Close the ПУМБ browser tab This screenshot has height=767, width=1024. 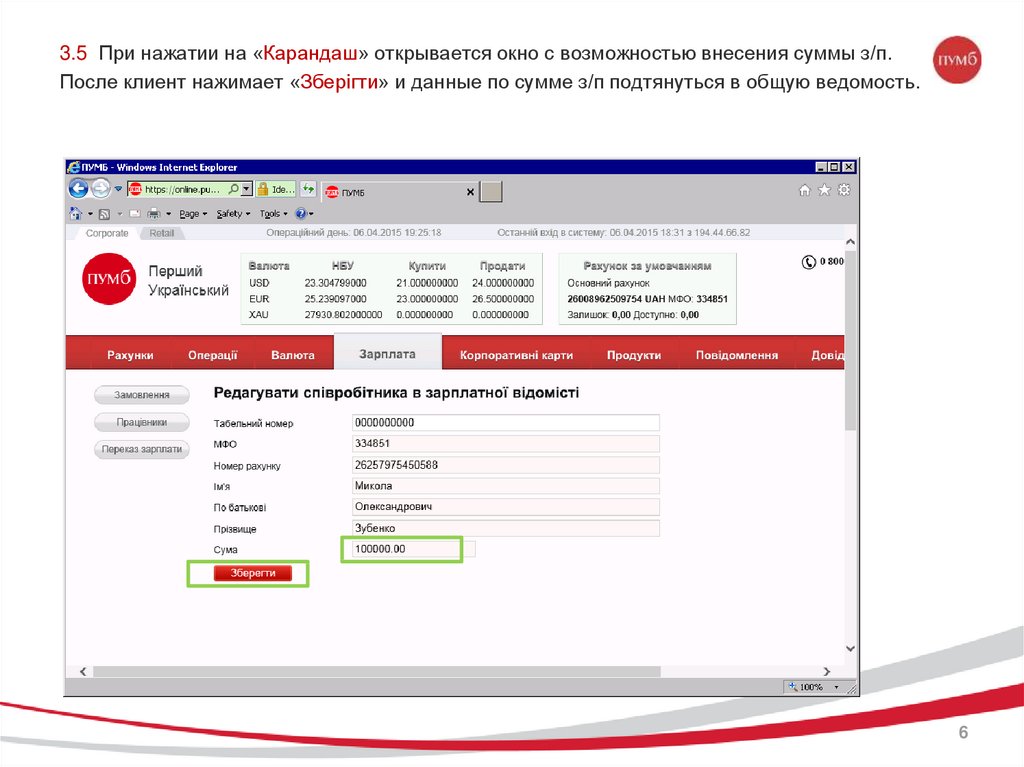(x=471, y=191)
